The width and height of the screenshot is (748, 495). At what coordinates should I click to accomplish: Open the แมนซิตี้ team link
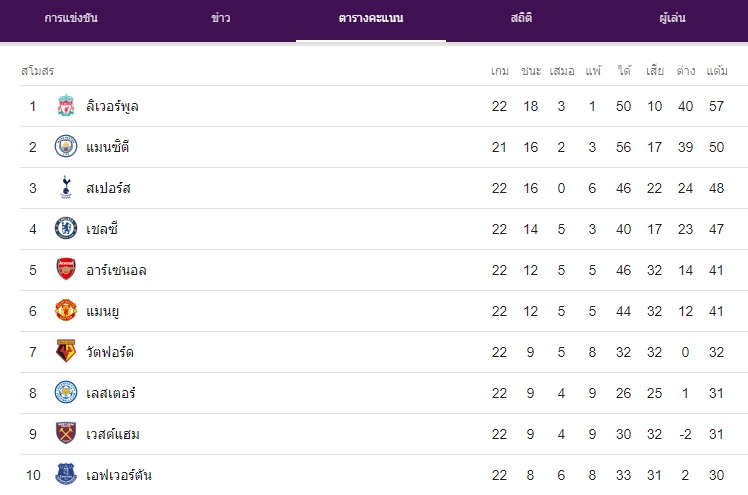(x=108, y=147)
